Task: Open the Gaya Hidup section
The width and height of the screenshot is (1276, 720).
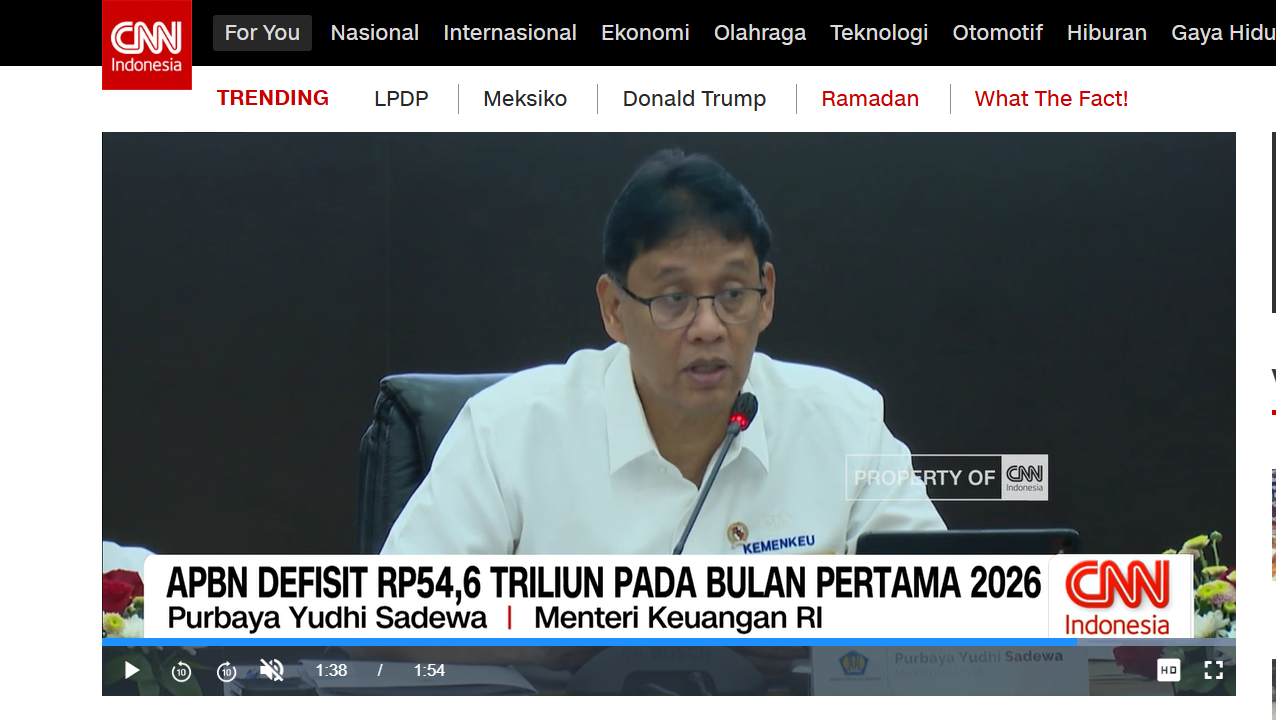Action: (x=1223, y=33)
